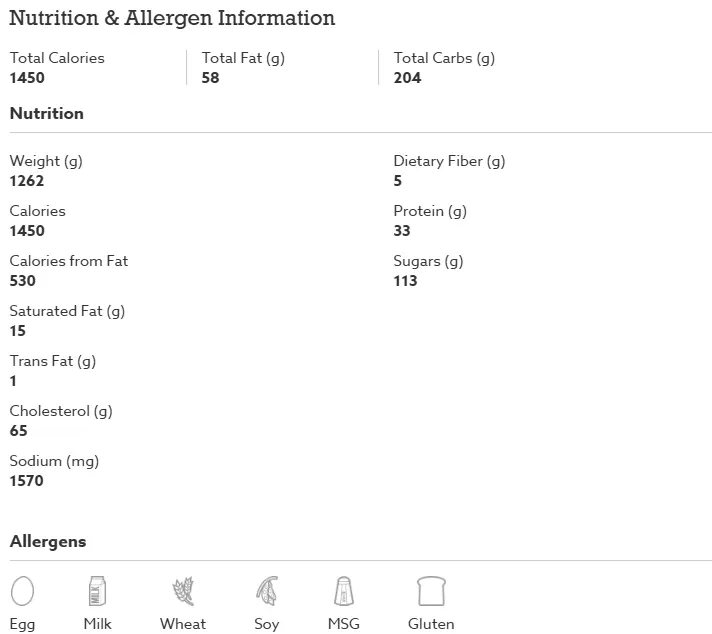
Task: Select the Weight value 1262
Action: pos(27,181)
